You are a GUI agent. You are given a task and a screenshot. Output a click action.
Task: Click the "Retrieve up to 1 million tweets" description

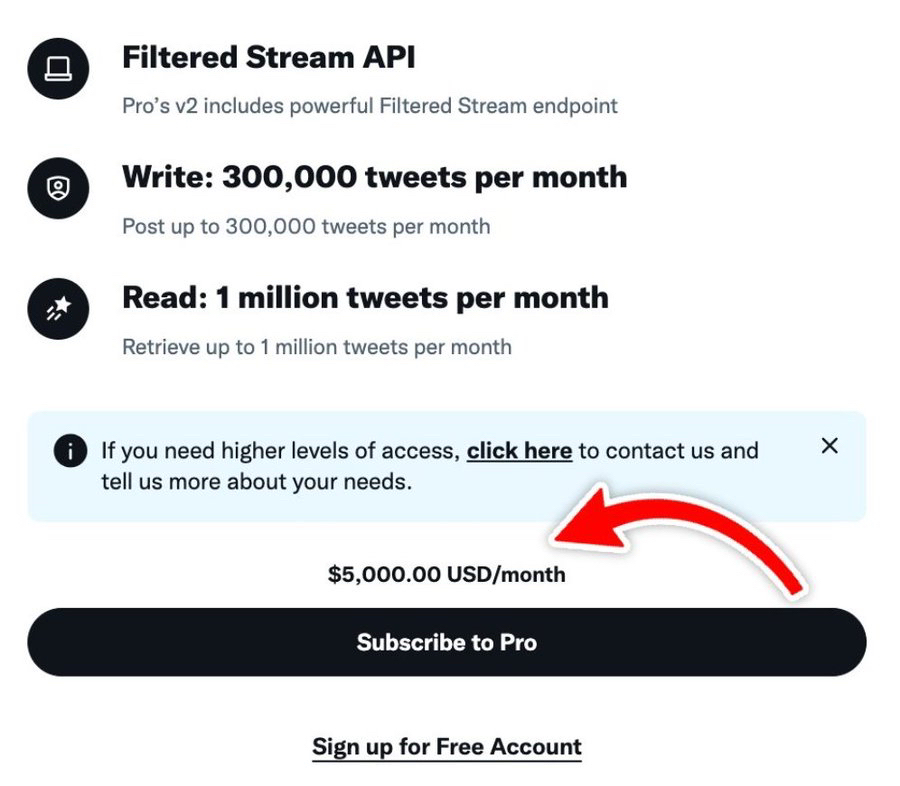pos(316,347)
